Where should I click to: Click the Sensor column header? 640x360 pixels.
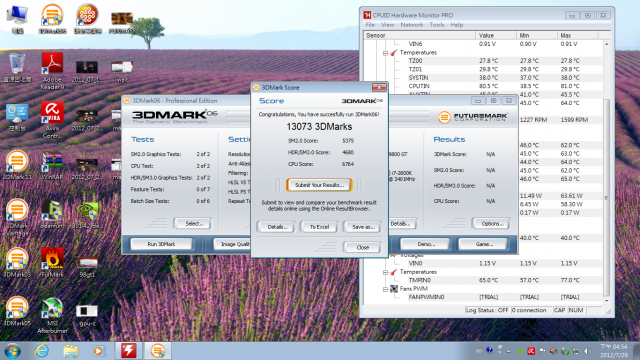point(420,36)
